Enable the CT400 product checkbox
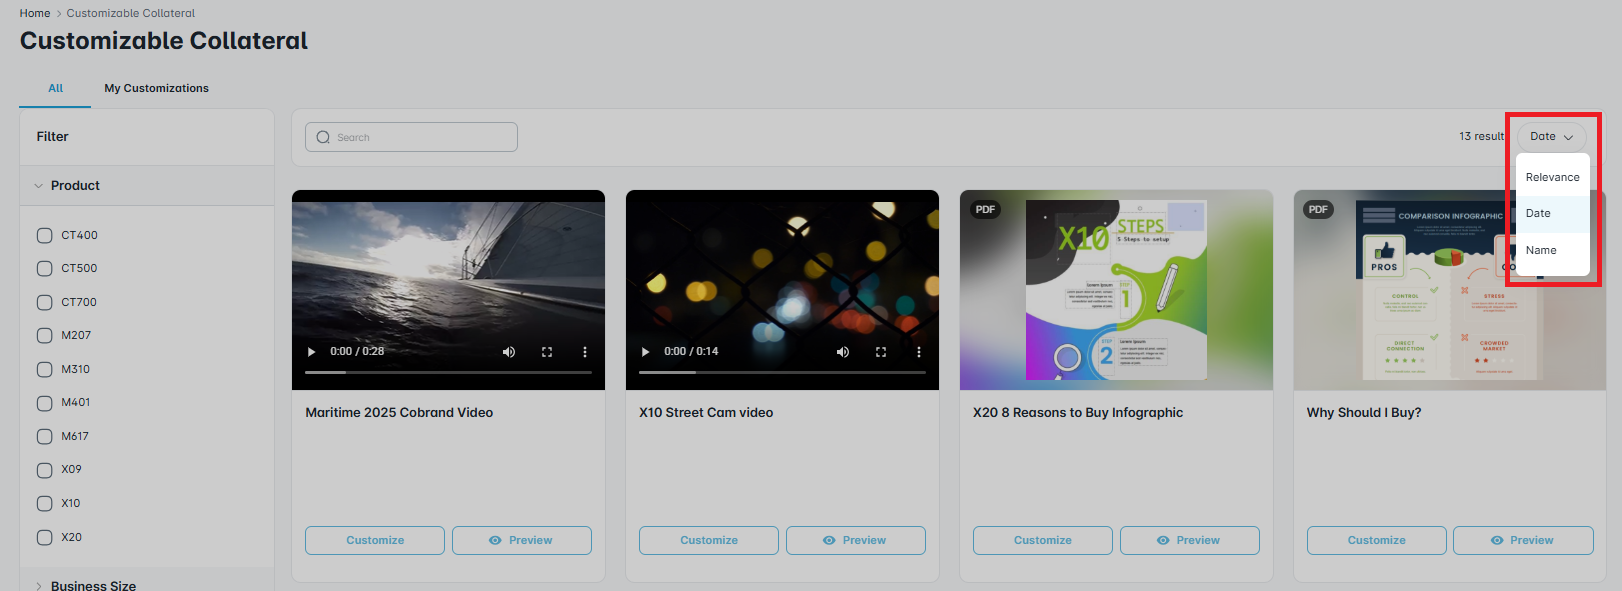This screenshot has height=591, width=1622. click(45, 235)
